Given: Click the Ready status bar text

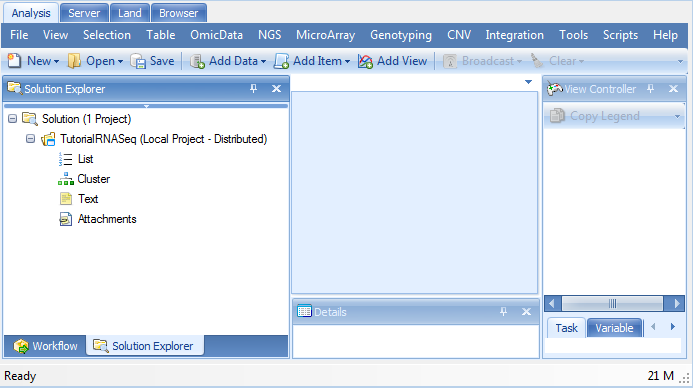Looking at the screenshot, I should pos(20,376).
